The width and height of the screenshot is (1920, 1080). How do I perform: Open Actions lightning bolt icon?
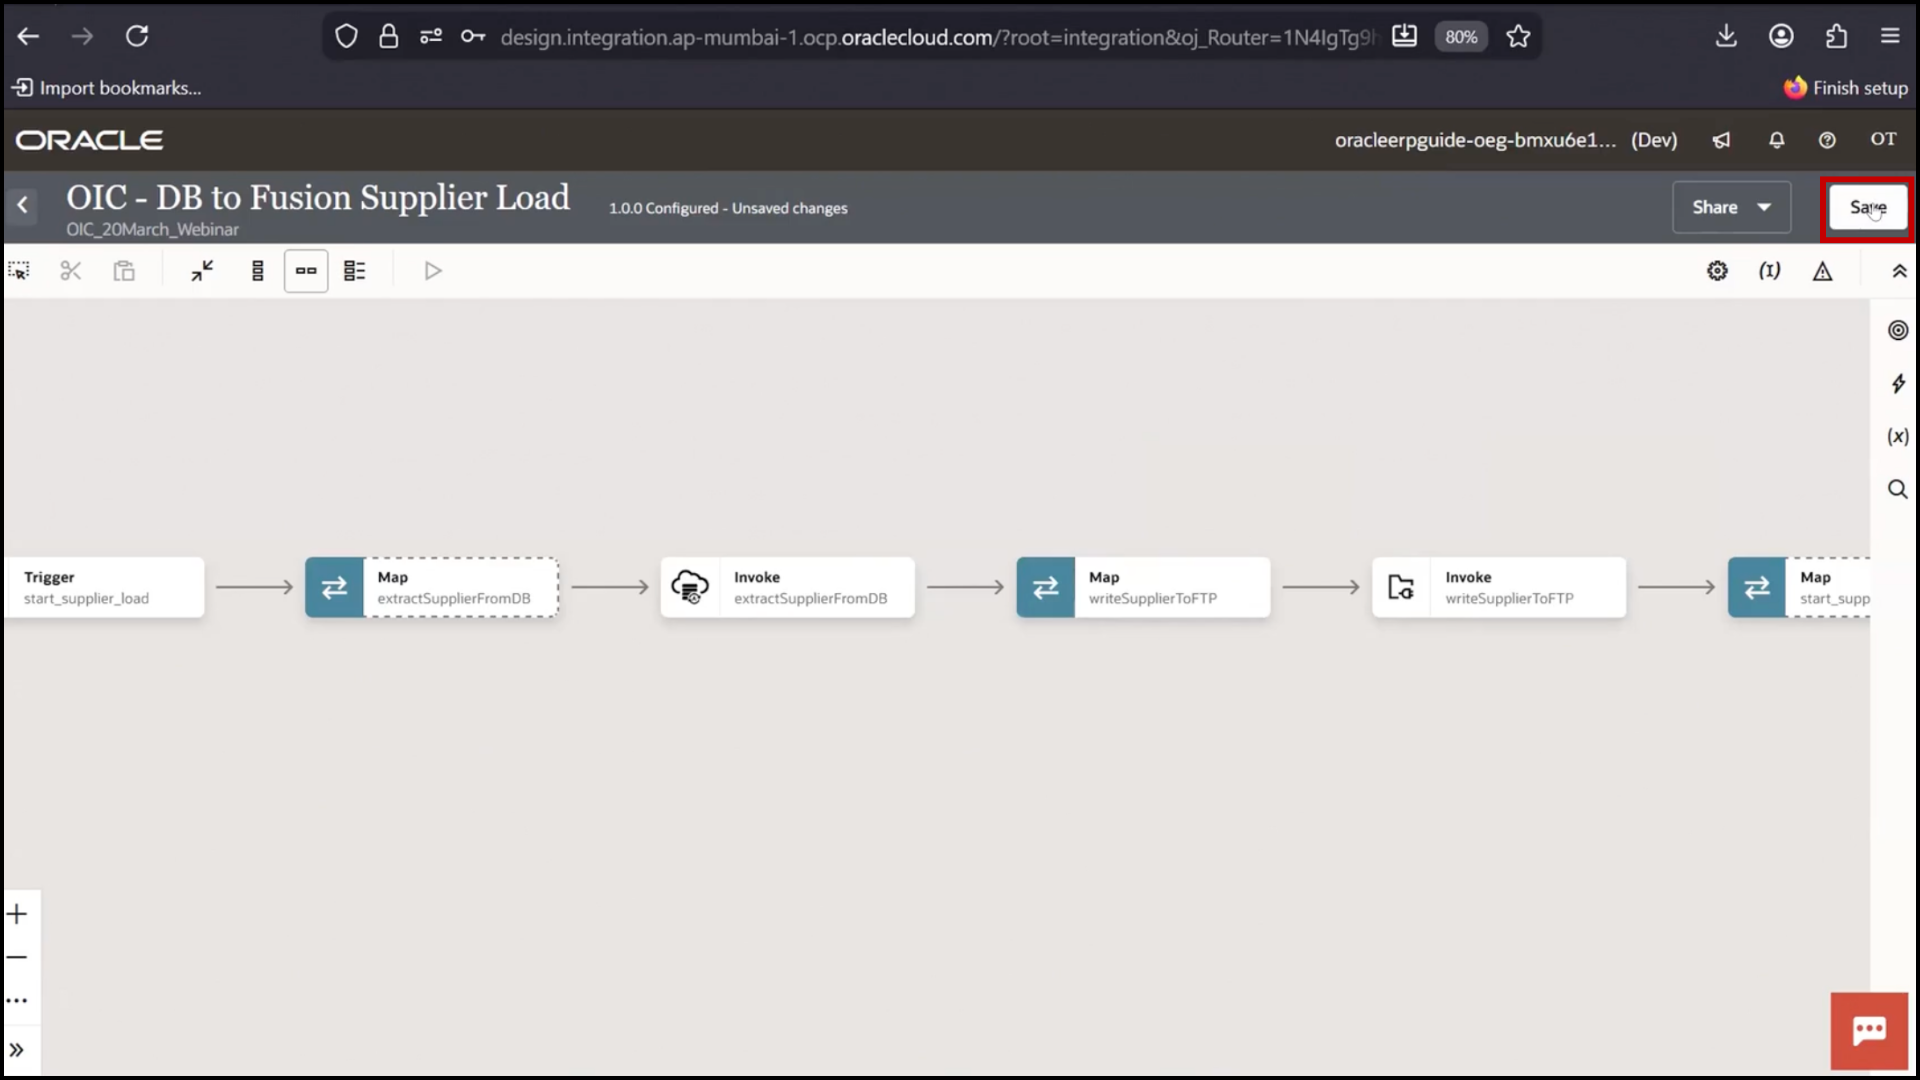click(1897, 383)
